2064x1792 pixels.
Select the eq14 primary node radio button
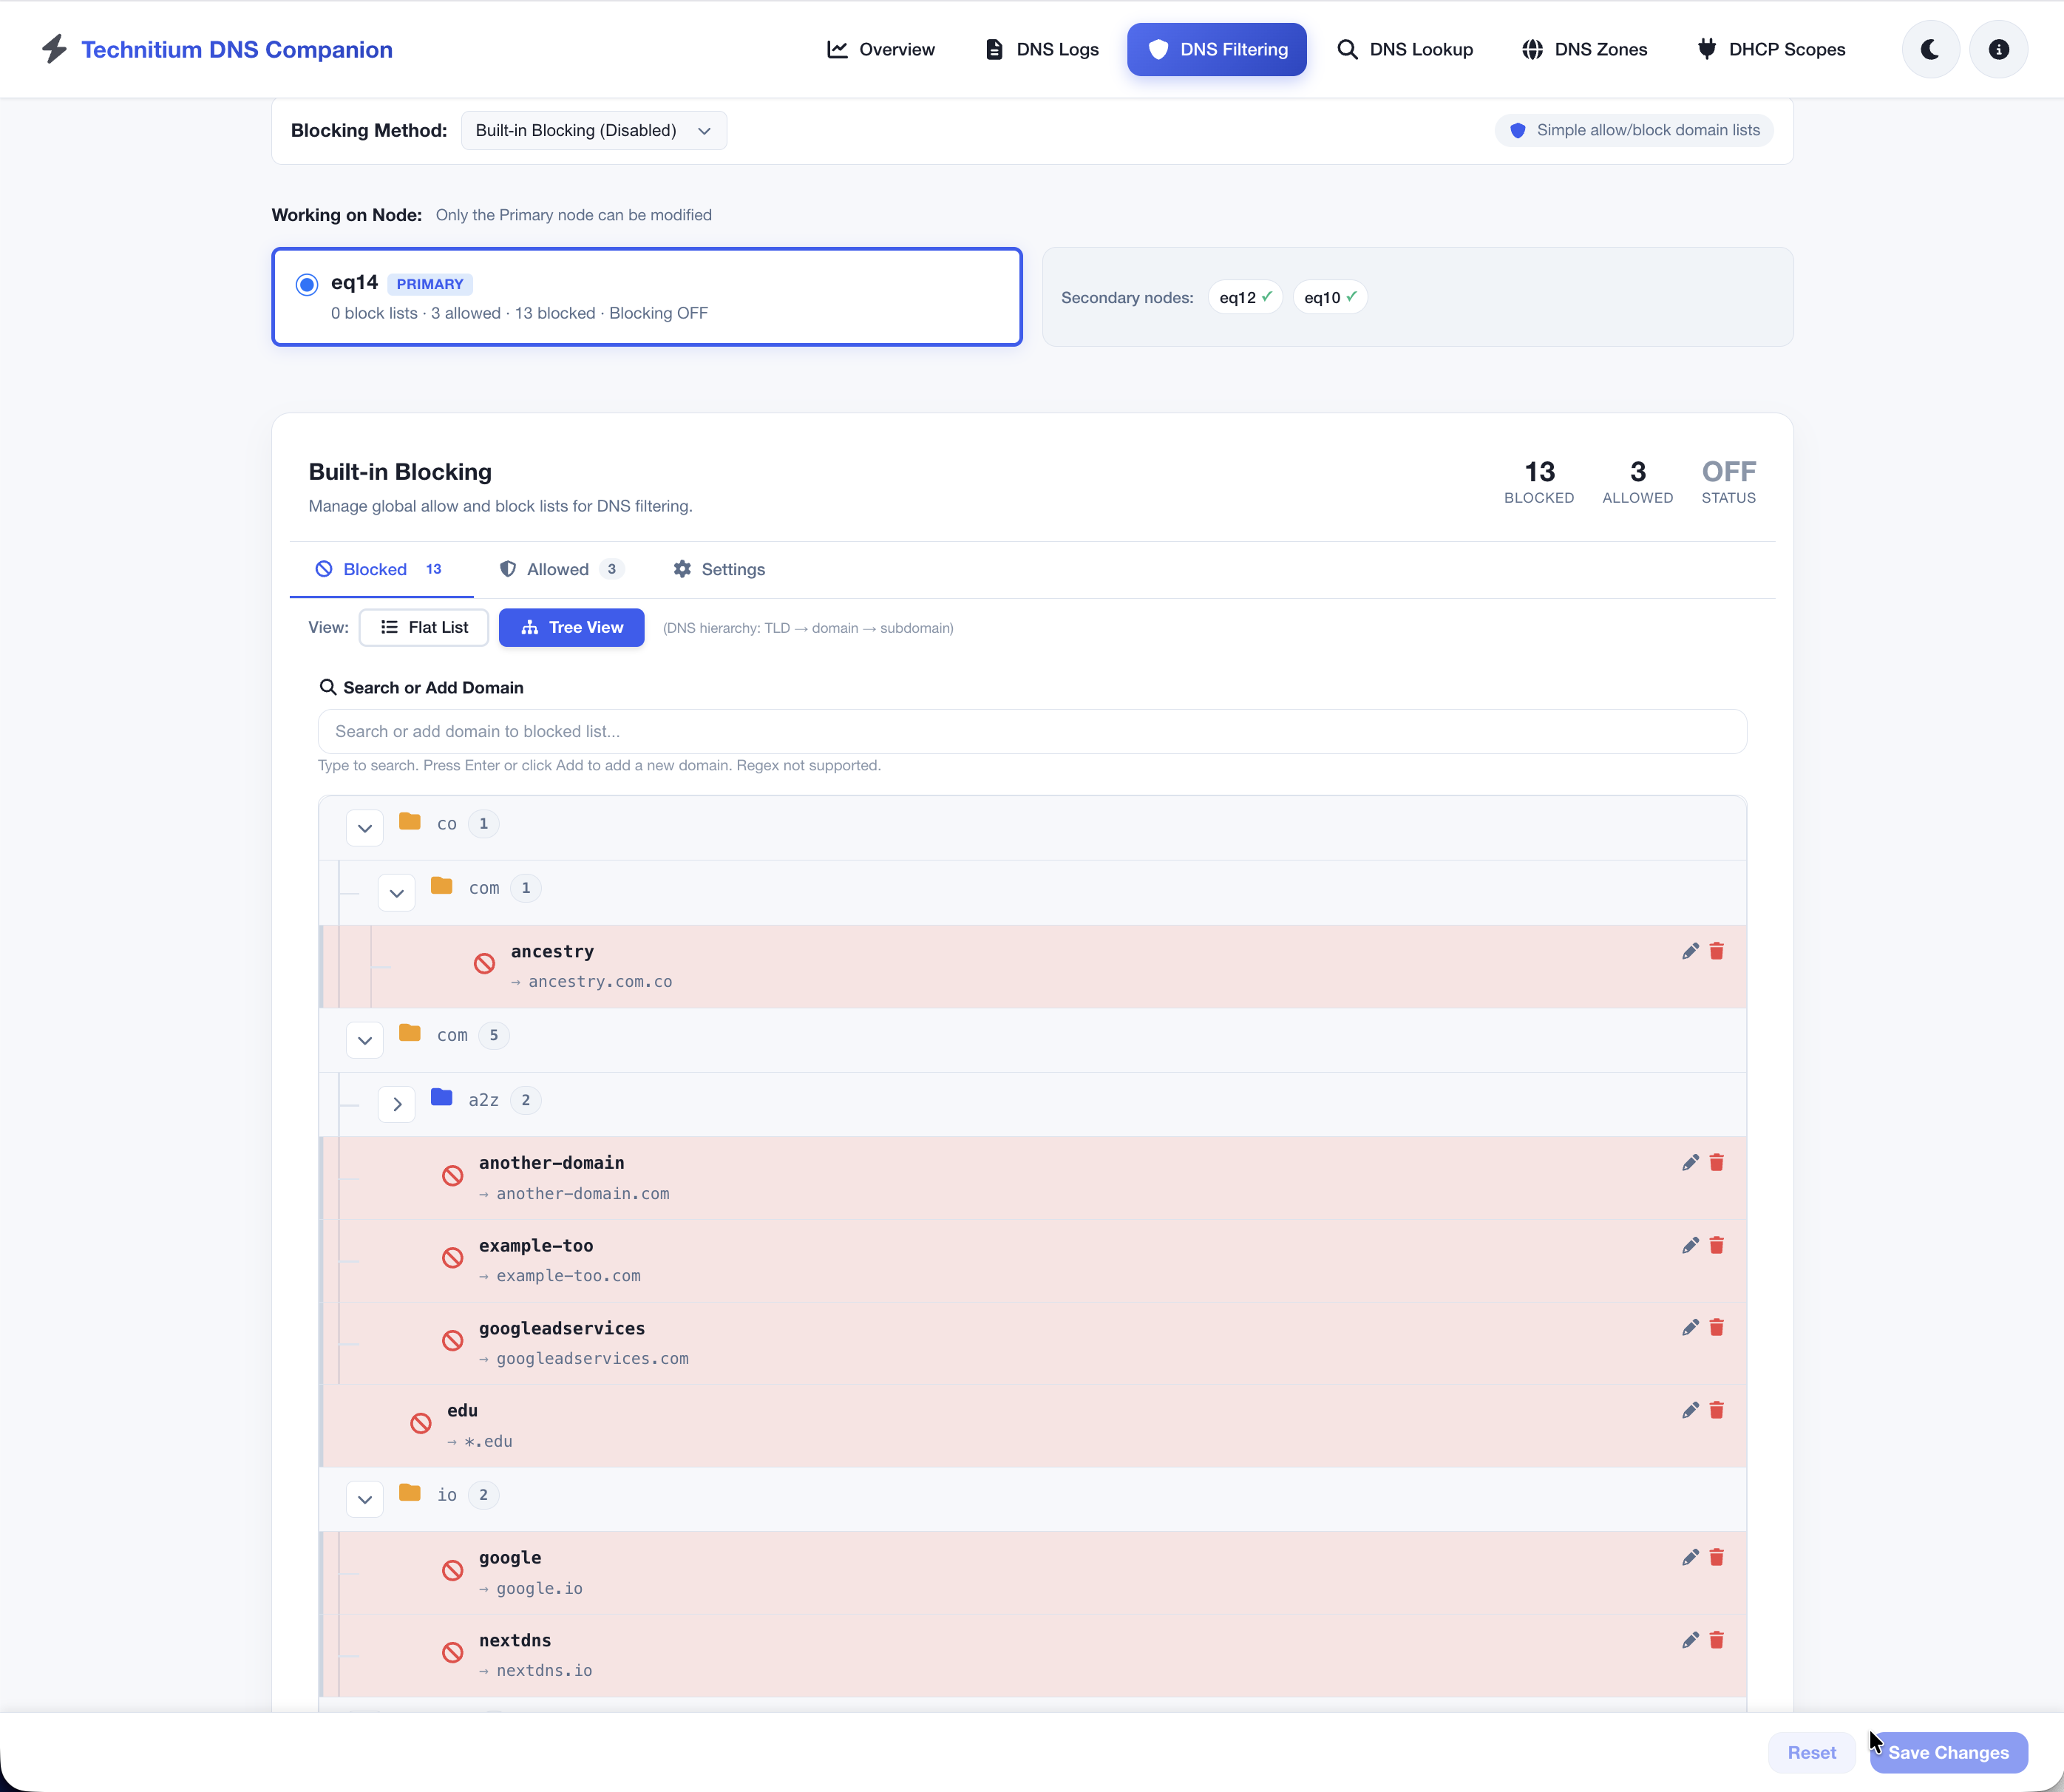[306, 284]
